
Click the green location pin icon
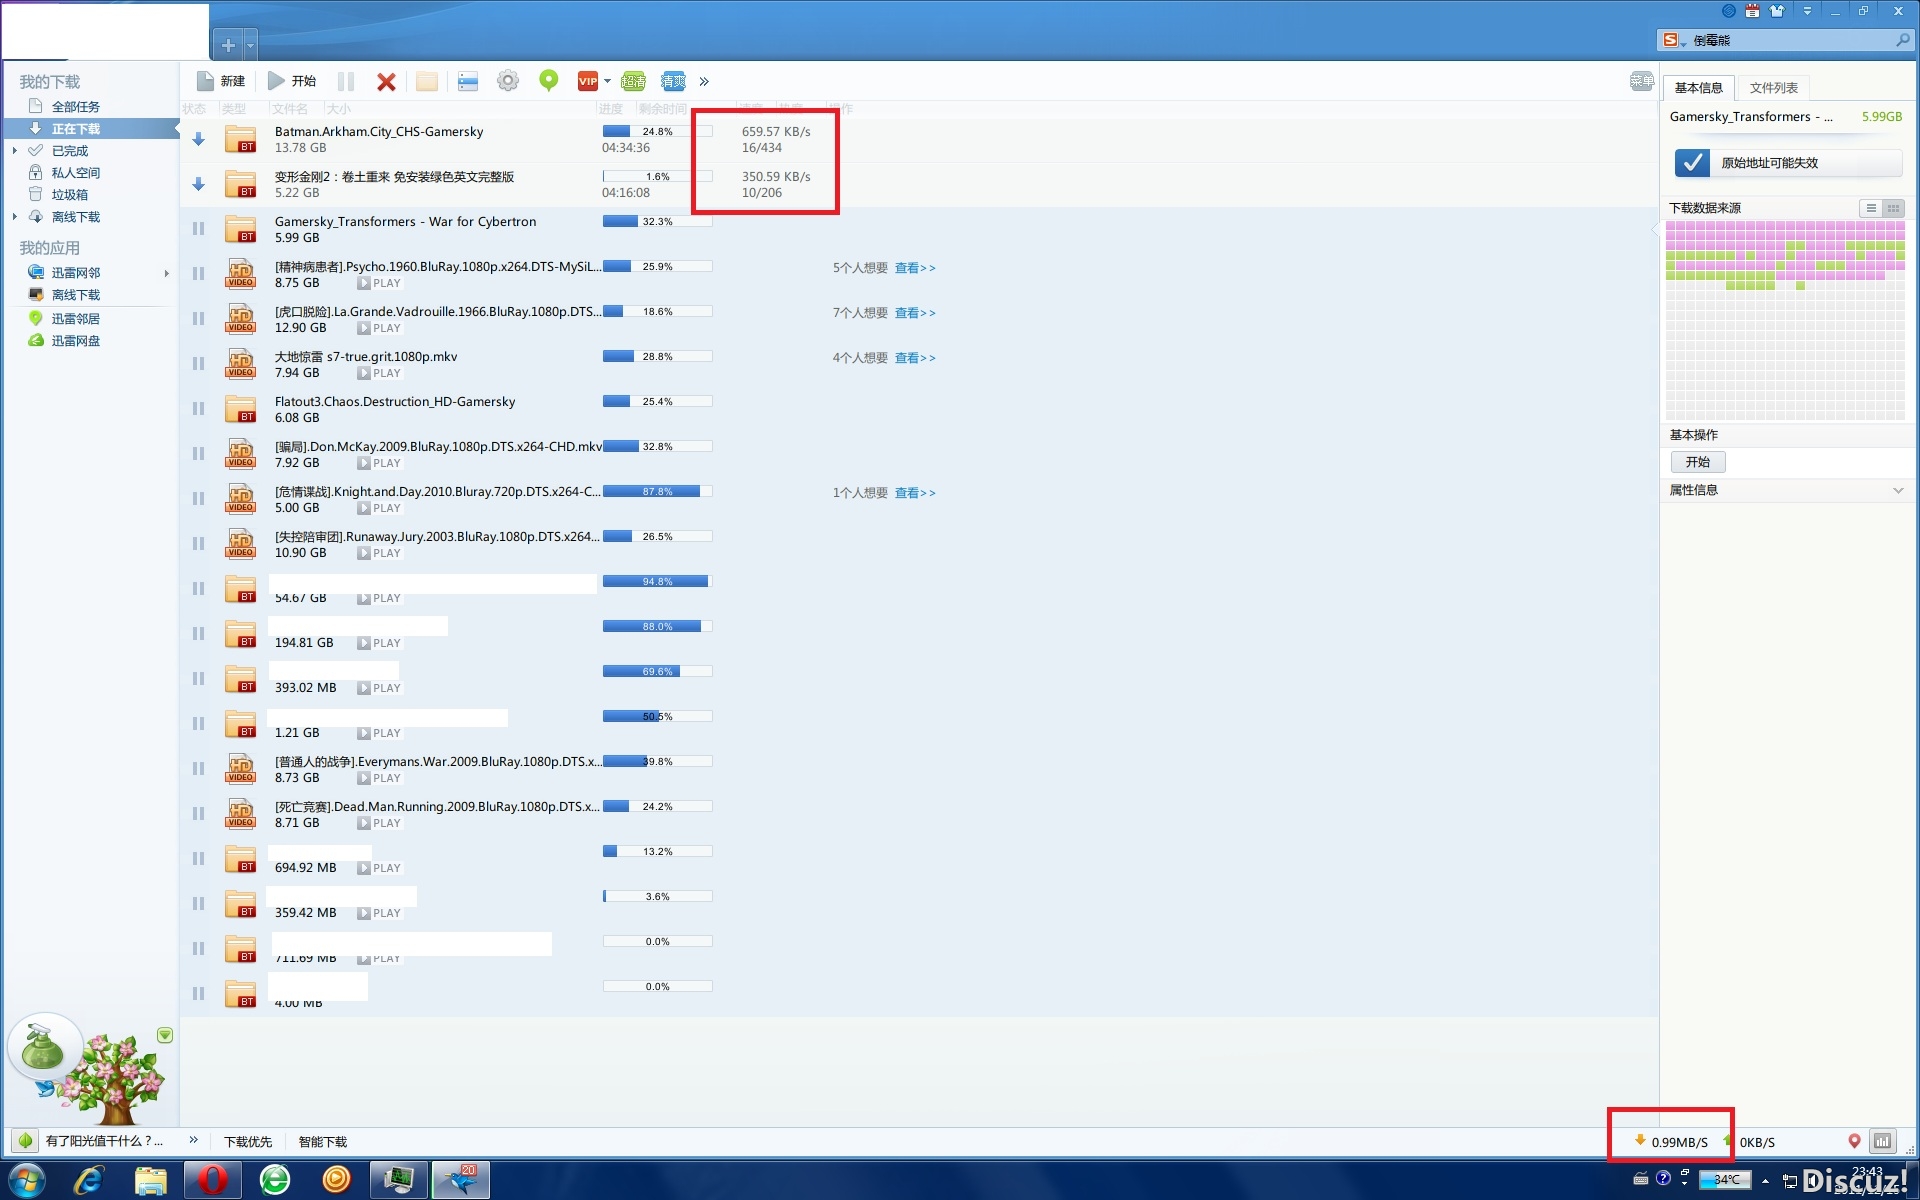coord(548,81)
